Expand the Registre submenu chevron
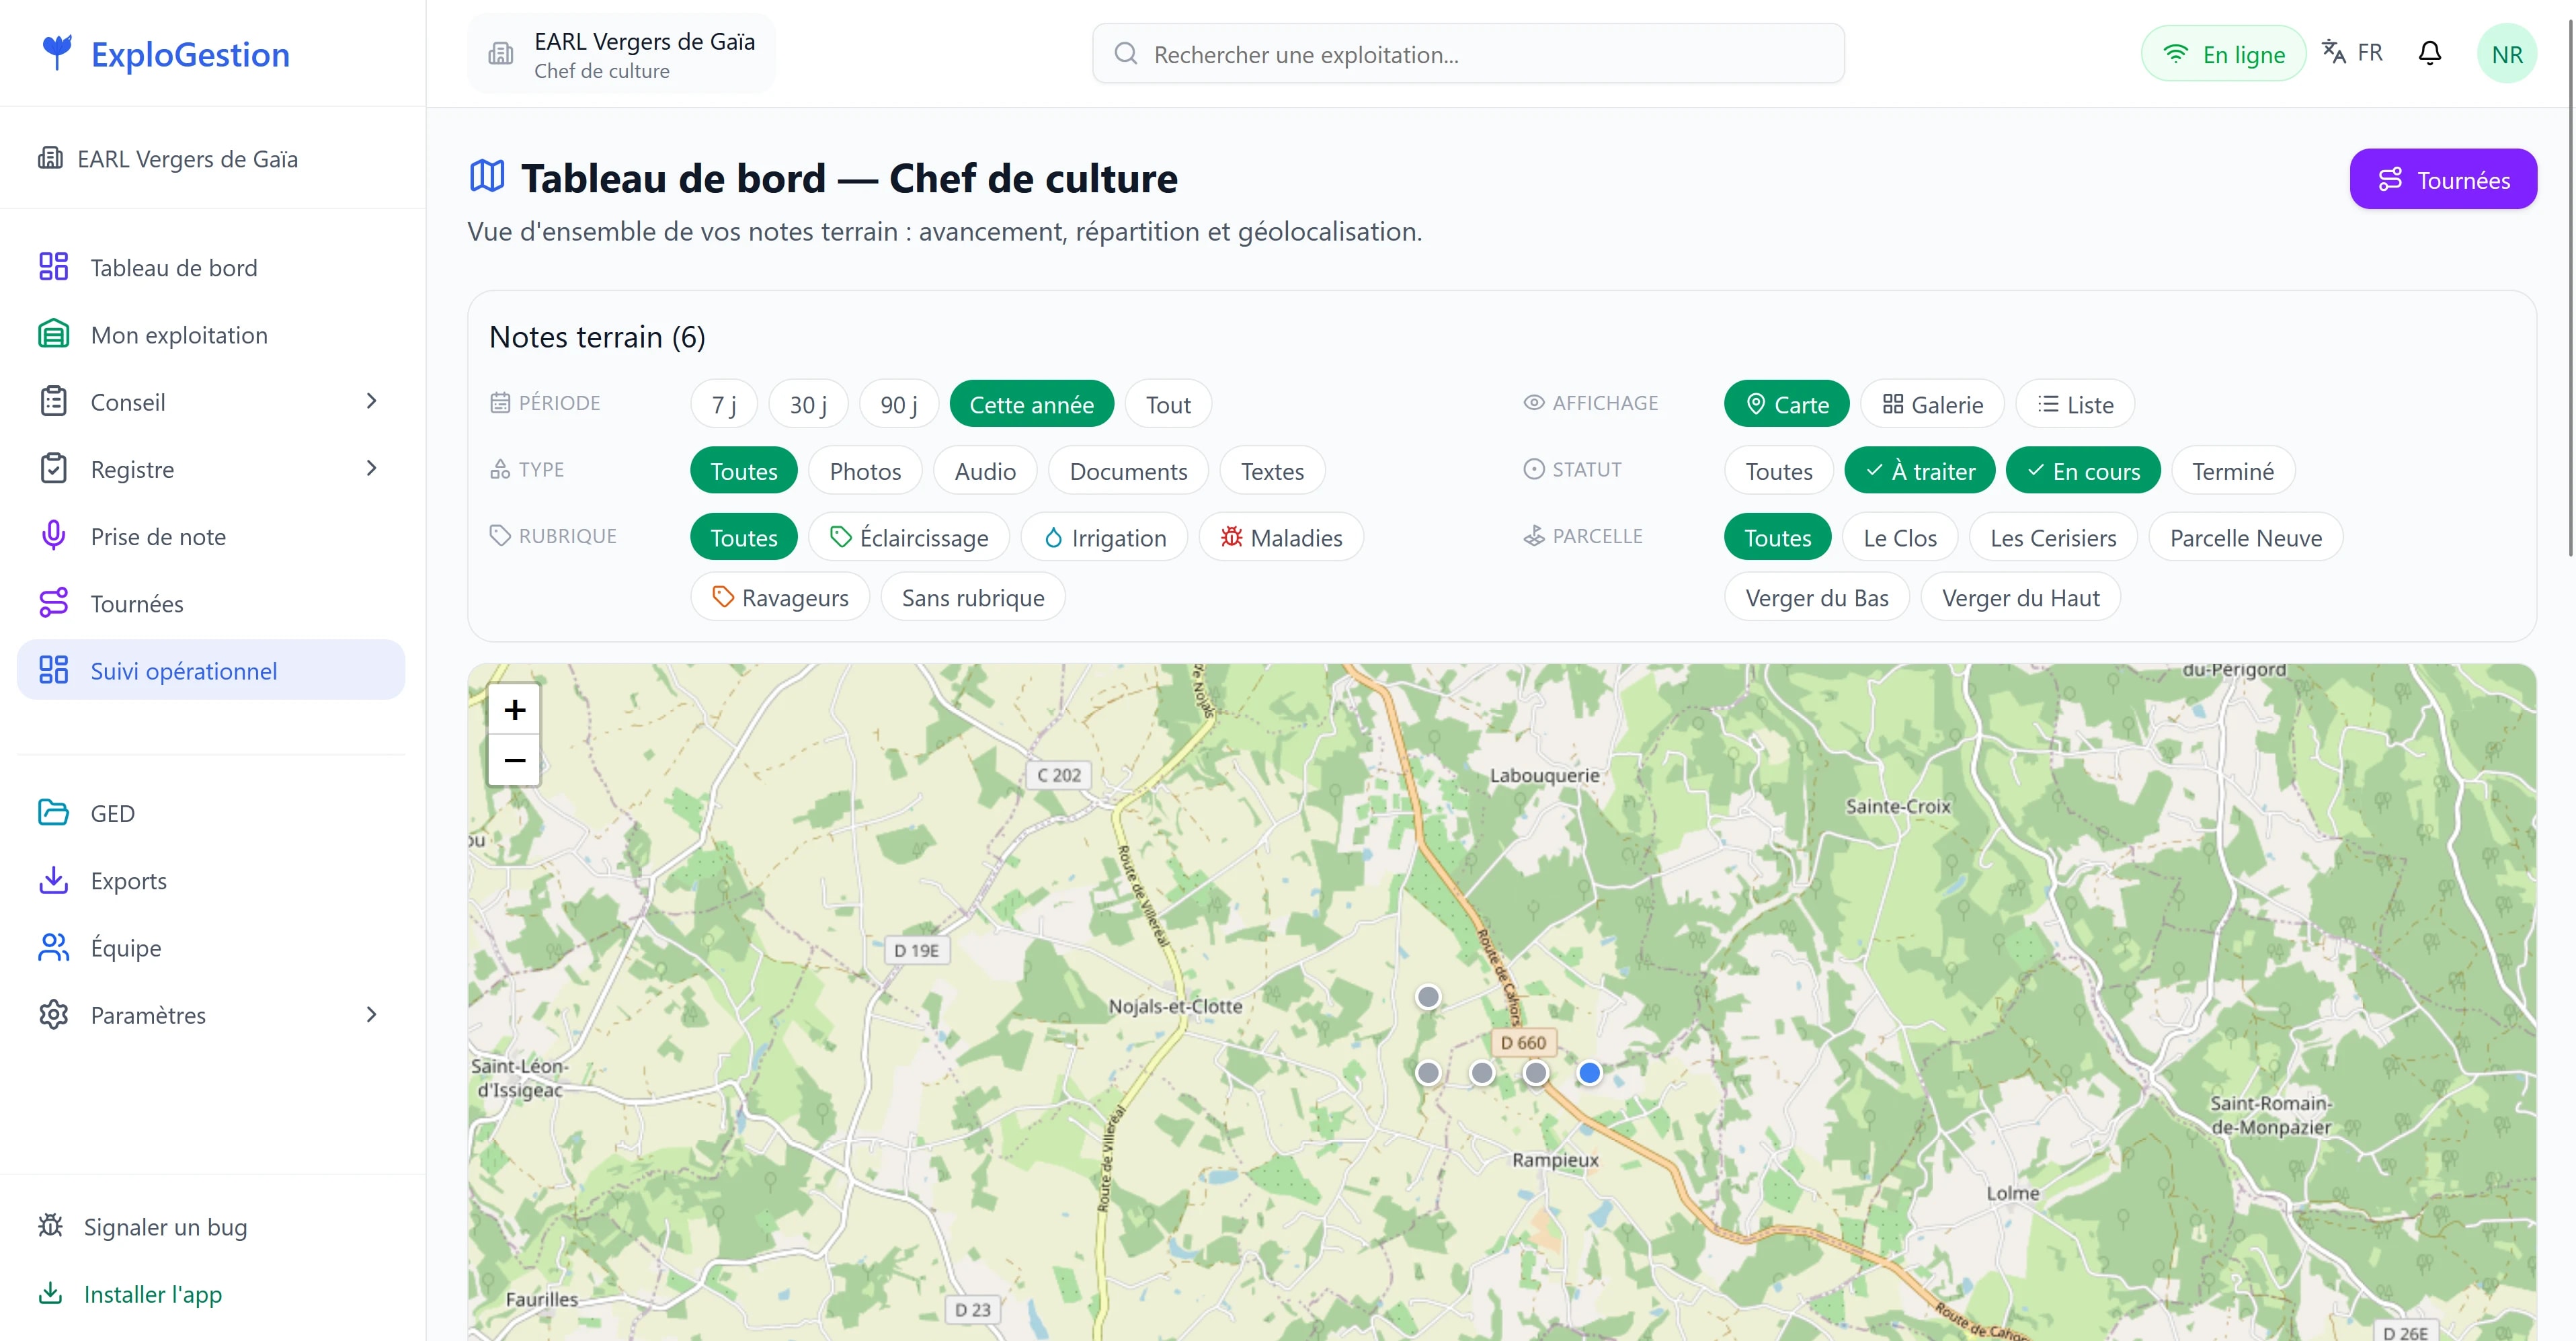Viewport: 2576px width, 1341px height. tap(371, 468)
